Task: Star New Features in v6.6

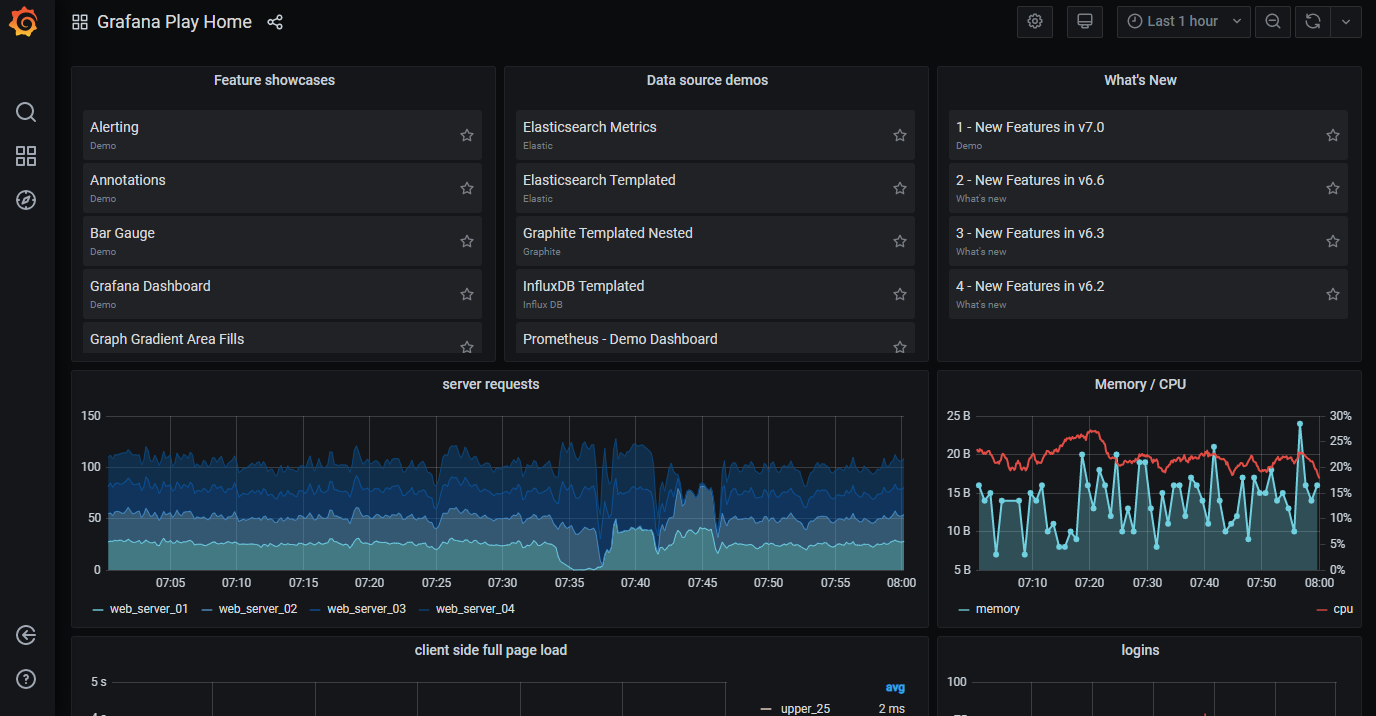Action: click(1333, 188)
